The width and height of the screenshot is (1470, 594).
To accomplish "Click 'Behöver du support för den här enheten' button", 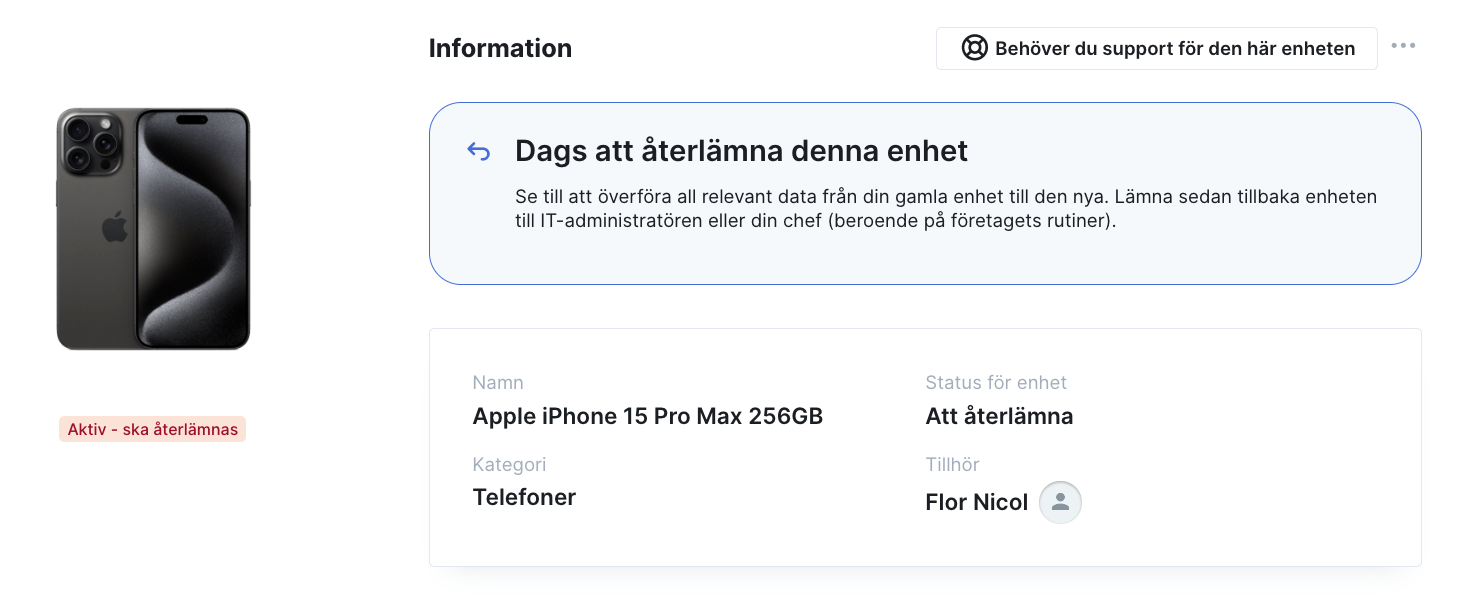I will 1157,48.
